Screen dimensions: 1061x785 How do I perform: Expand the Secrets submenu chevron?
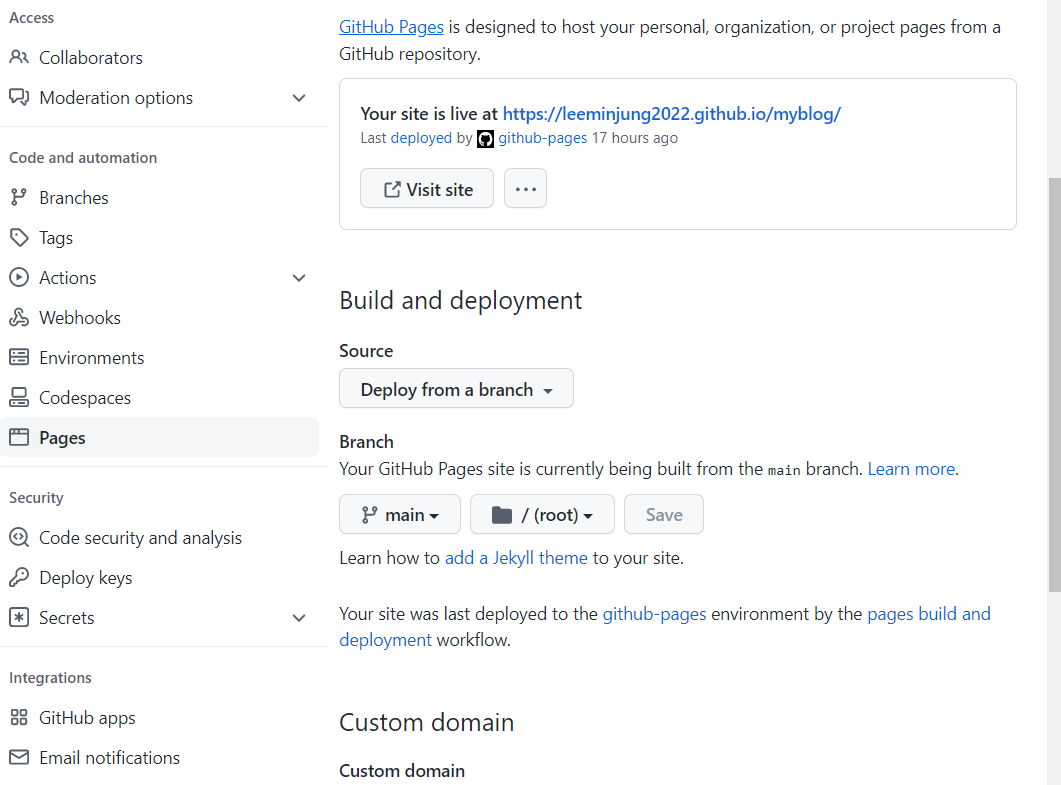click(x=298, y=618)
